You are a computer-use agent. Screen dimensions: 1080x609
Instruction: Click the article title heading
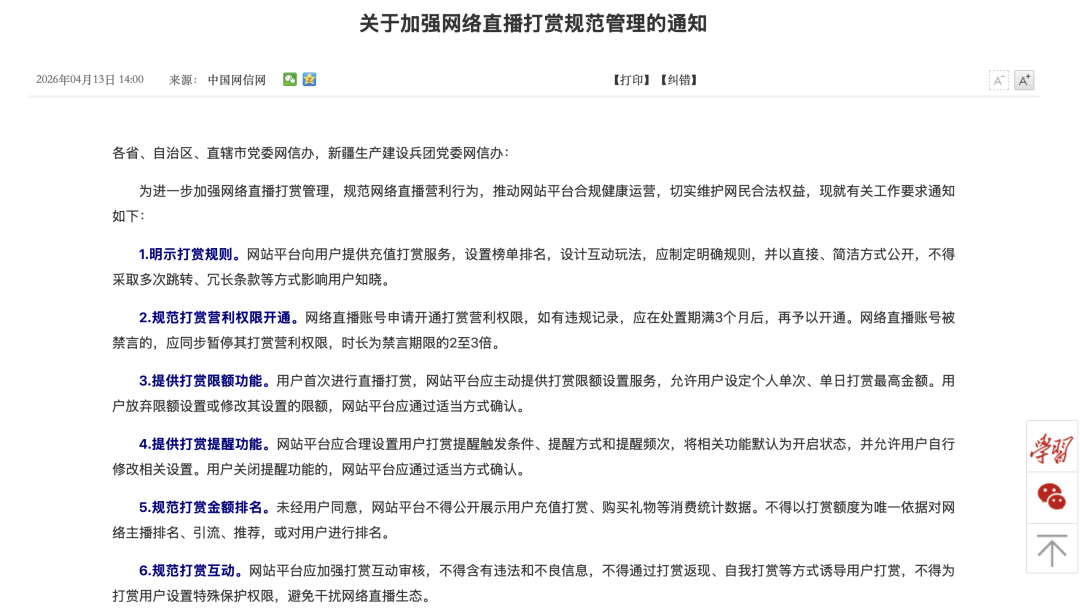(x=533, y=24)
